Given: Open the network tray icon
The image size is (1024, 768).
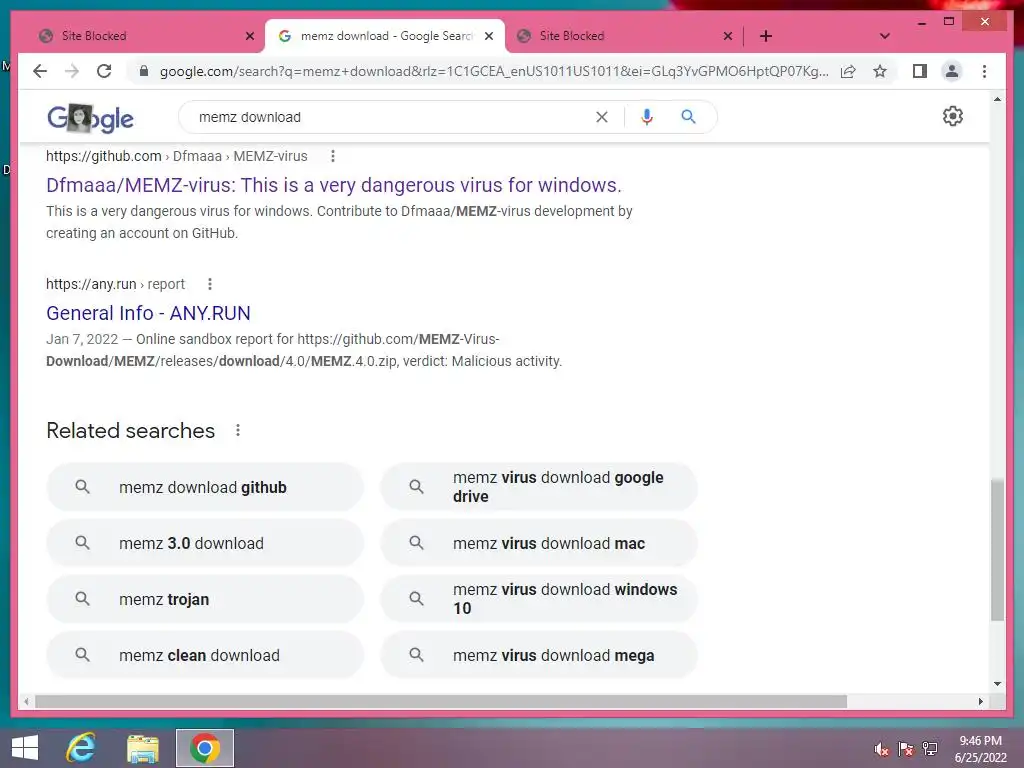Looking at the screenshot, I should (x=930, y=749).
